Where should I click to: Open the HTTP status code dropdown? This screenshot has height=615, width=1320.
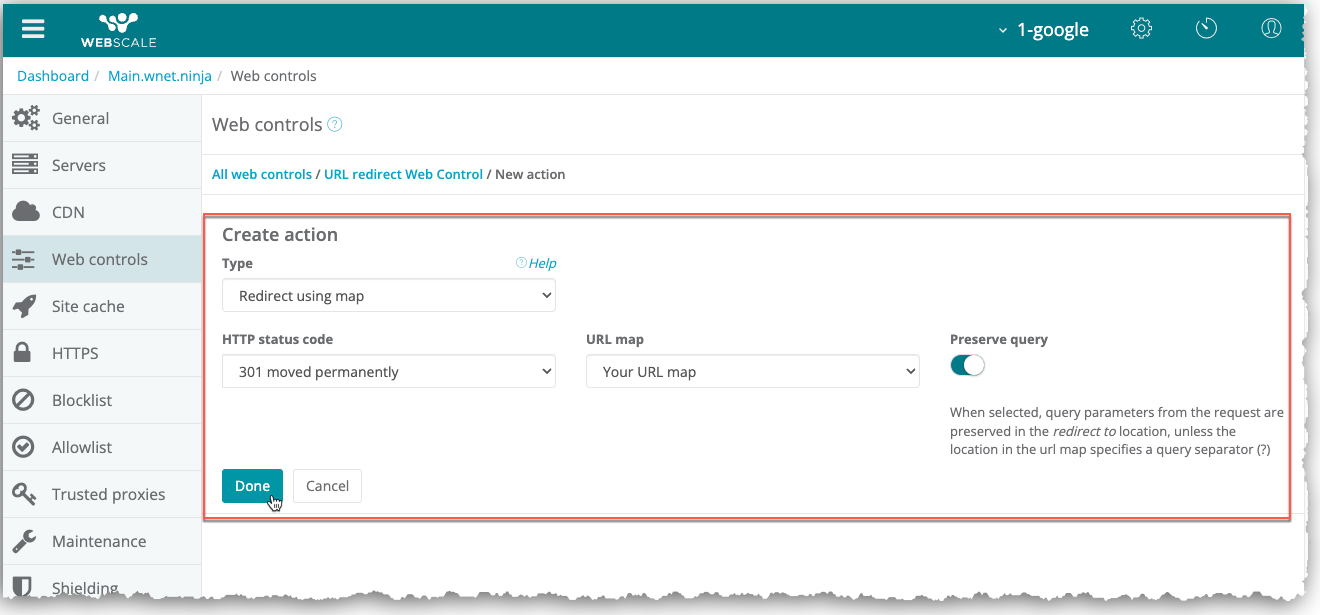pyautogui.click(x=388, y=372)
